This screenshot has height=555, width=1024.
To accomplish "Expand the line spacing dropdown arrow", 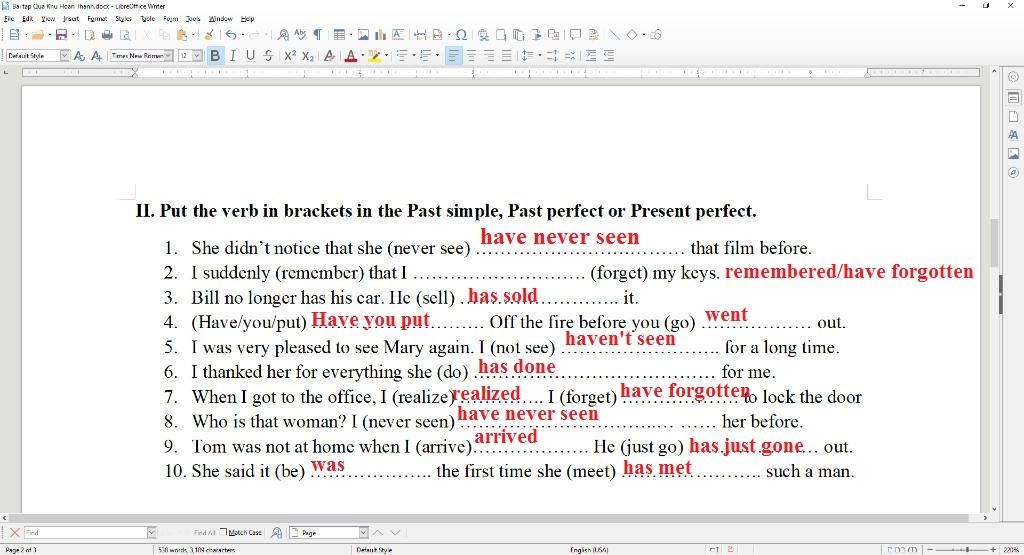I will 539,56.
